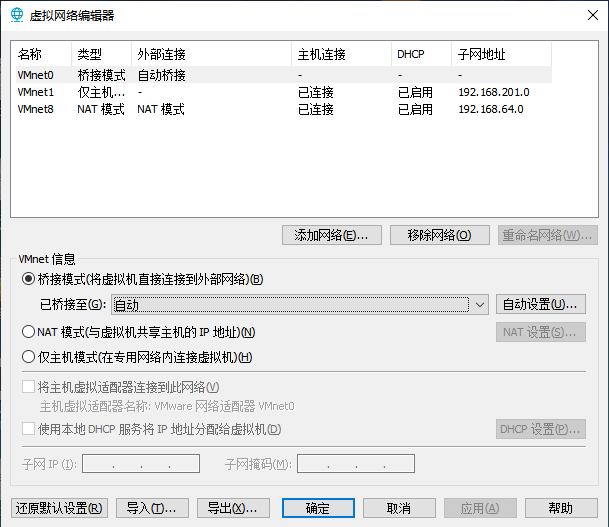Click the globe icon in title bar
Screen dimensions: 609x527
(17, 15)
